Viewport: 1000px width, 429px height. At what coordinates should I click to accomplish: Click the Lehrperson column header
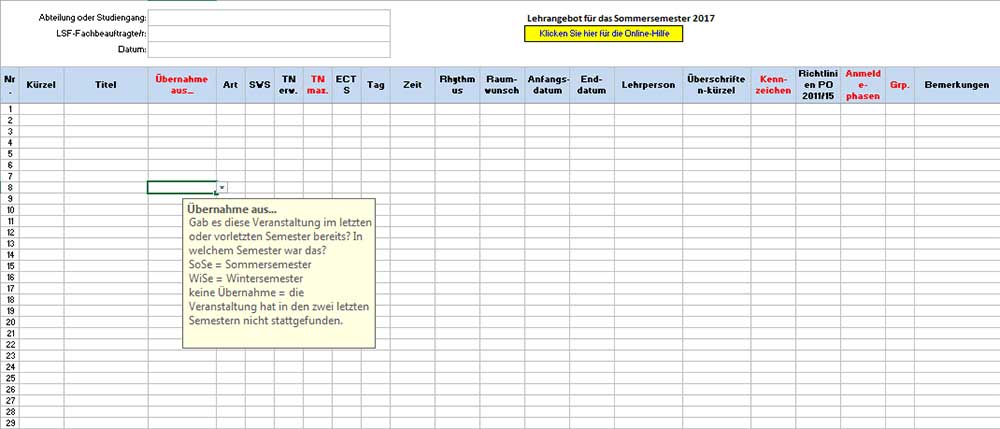coord(647,85)
